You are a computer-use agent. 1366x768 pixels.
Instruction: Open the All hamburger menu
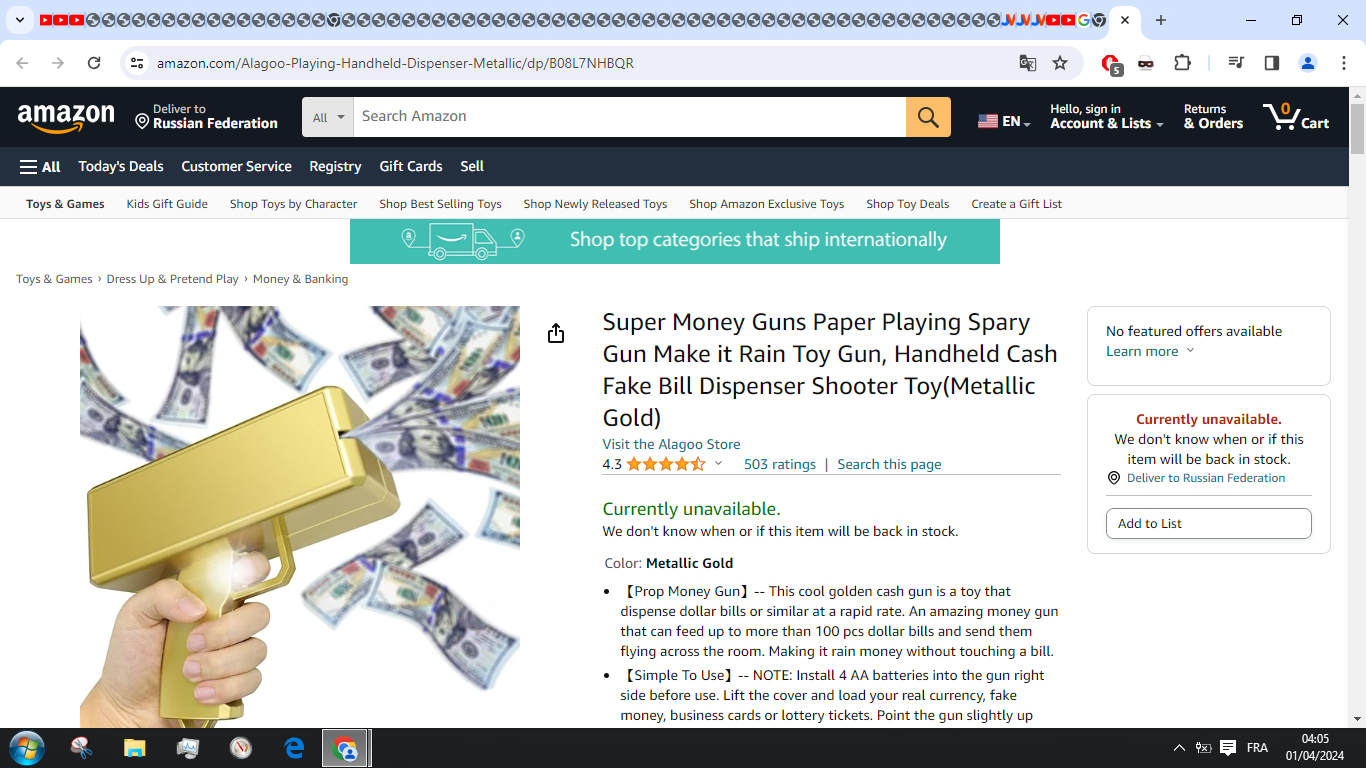(40, 167)
